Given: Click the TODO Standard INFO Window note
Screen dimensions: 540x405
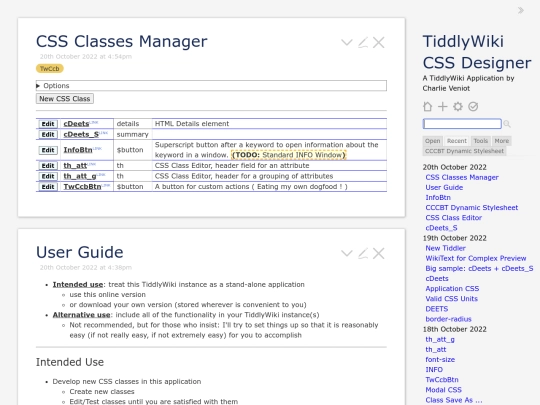Looking at the screenshot, I should pyautogui.click(x=289, y=155).
